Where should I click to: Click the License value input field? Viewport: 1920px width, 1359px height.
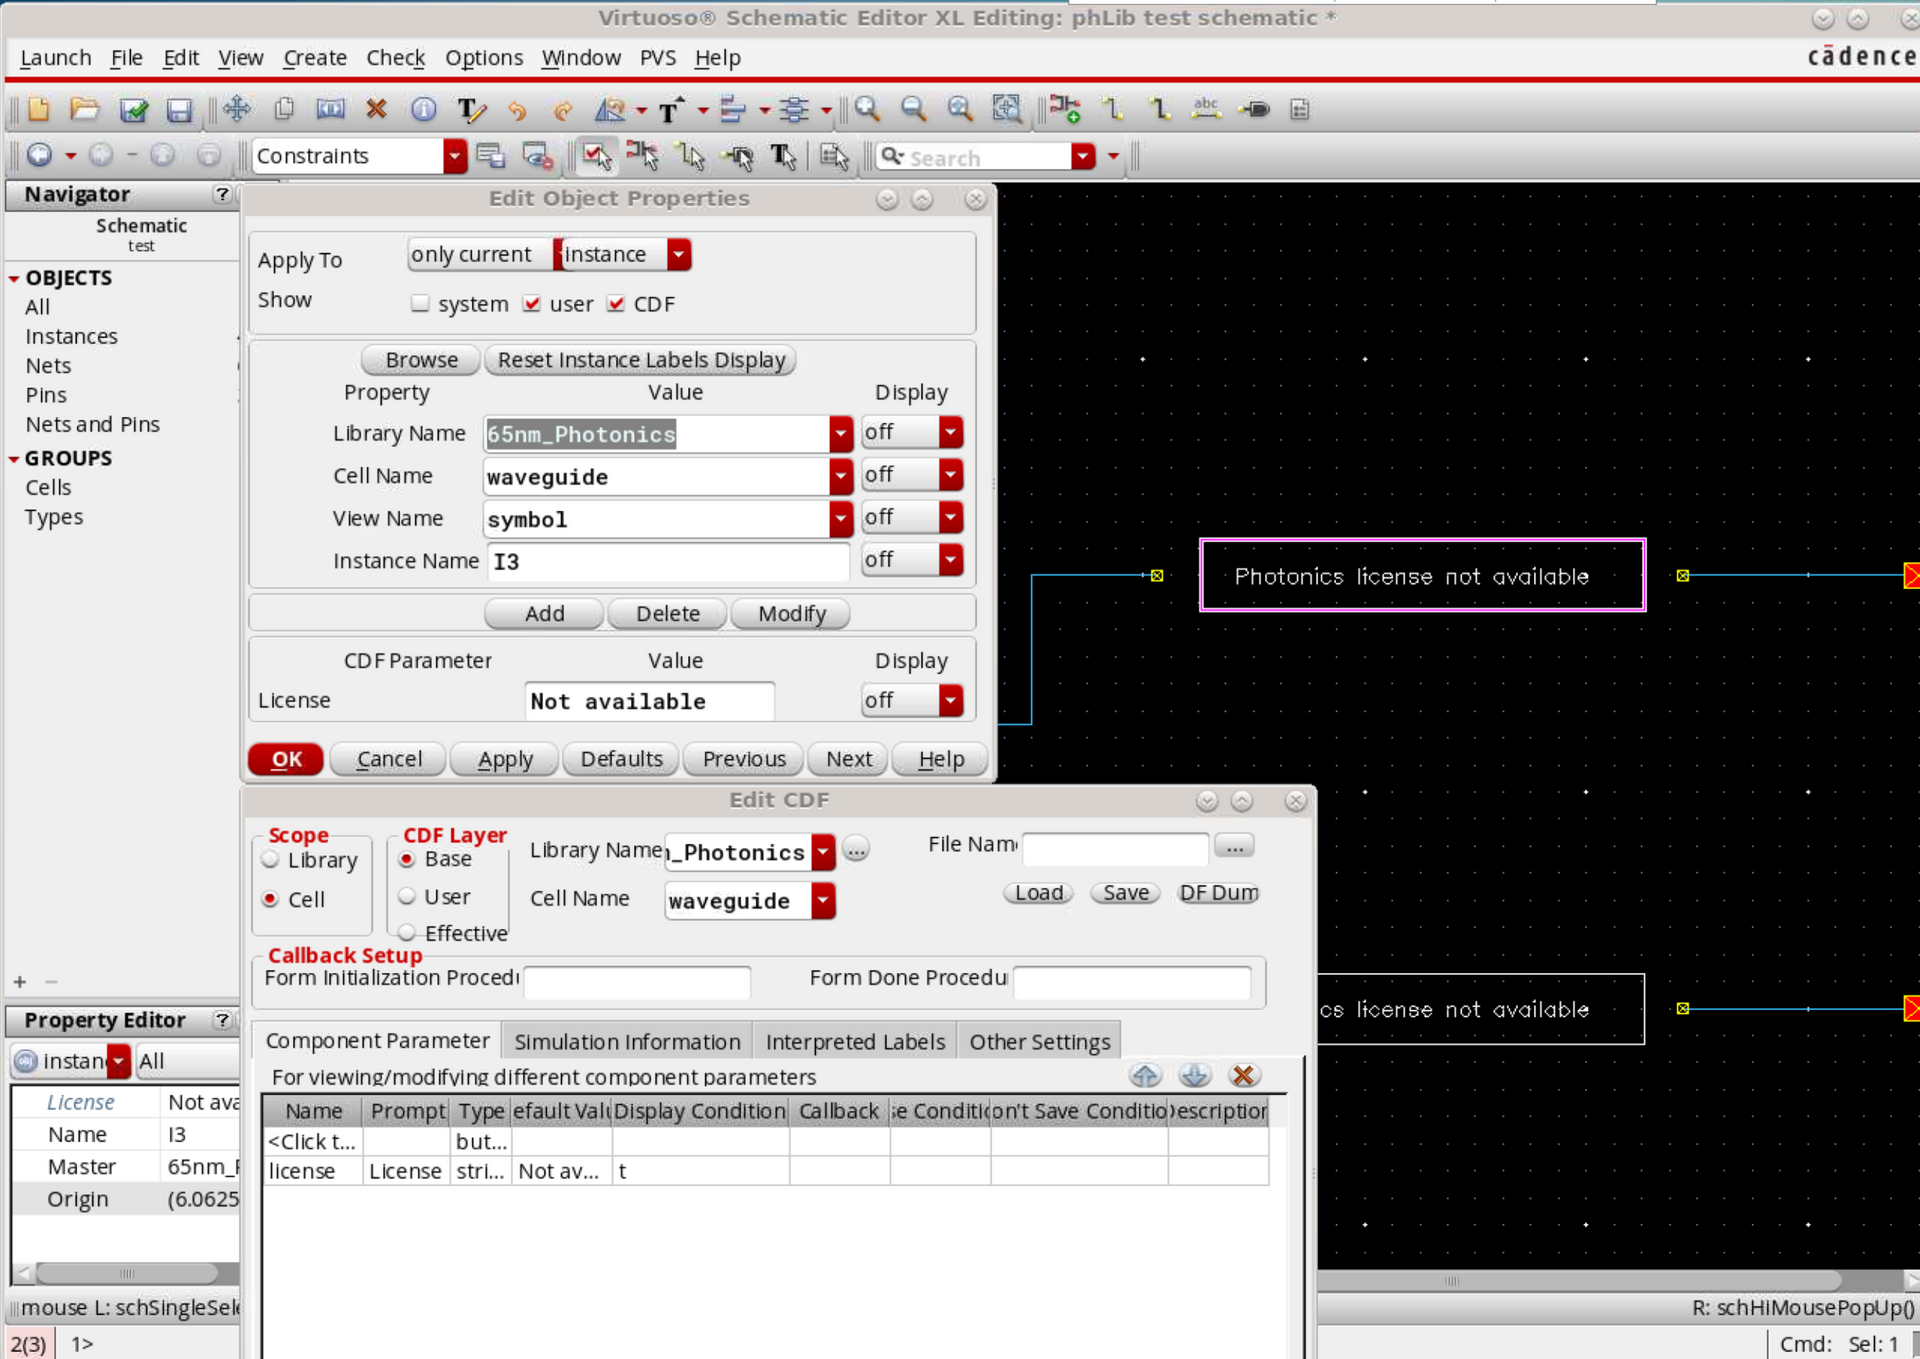[x=649, y=701]
